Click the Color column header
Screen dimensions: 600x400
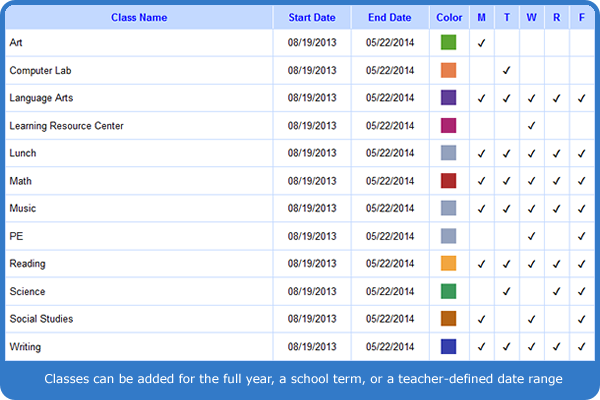point(449,18)
